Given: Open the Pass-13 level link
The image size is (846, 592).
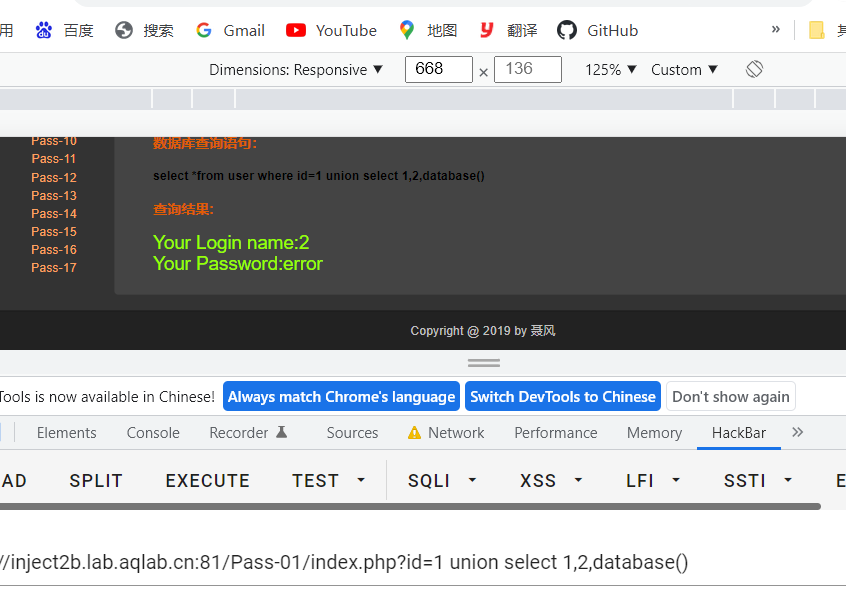Looking at the screenshot, I should (x=53, y=195).
